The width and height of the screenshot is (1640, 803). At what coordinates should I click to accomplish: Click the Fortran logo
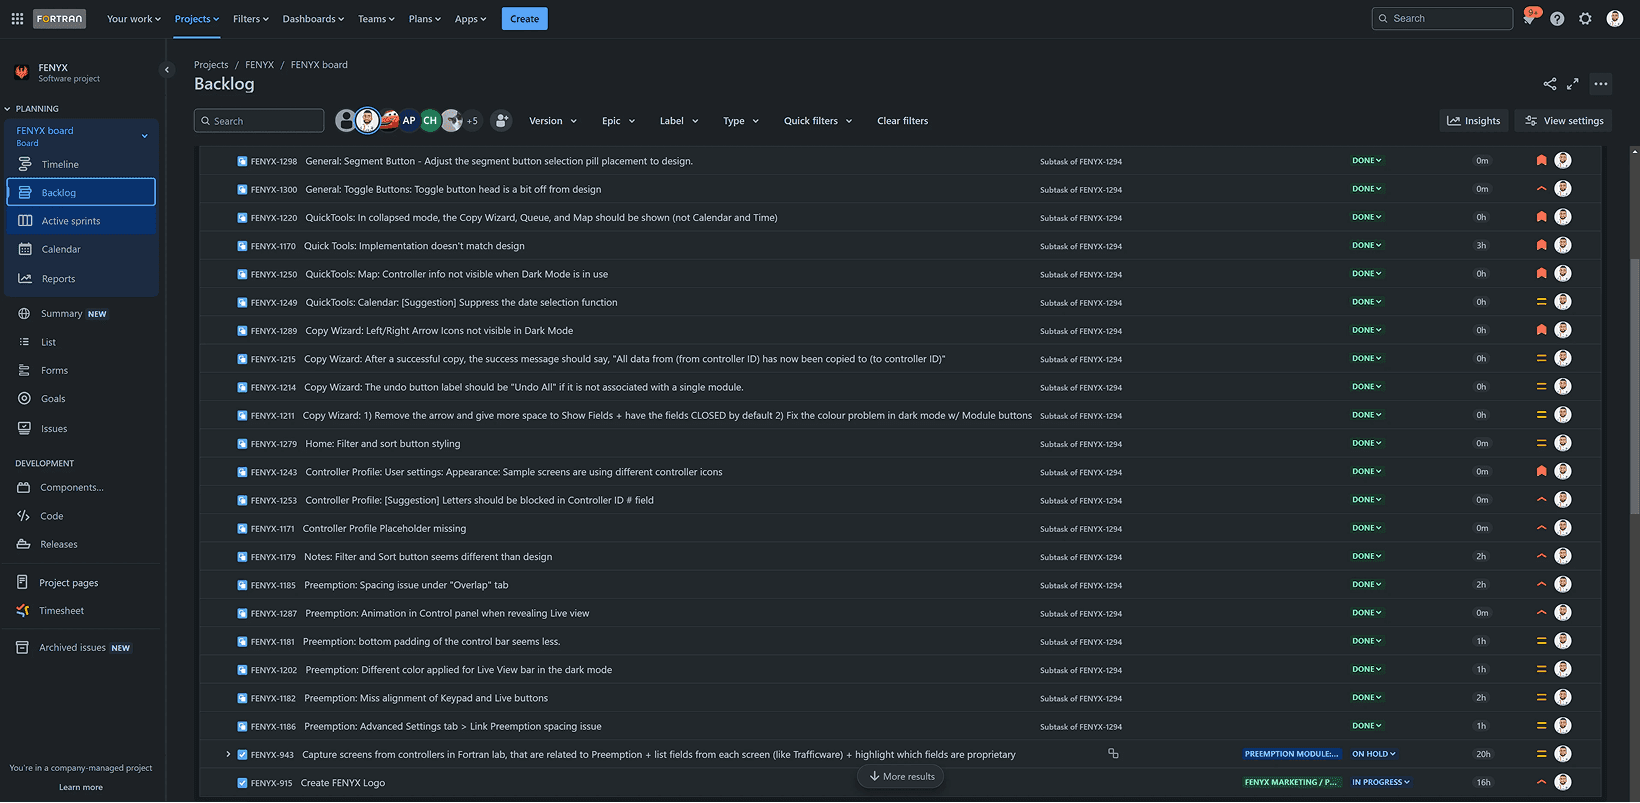[x=59, y=19]
